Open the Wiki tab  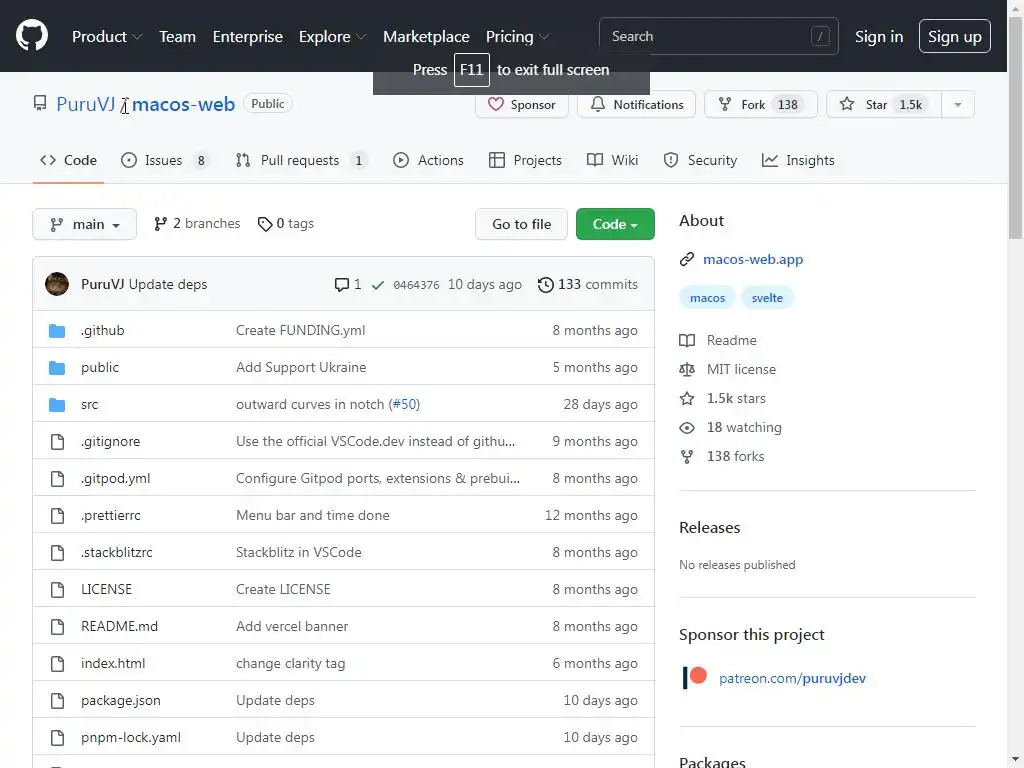(612, 160)
